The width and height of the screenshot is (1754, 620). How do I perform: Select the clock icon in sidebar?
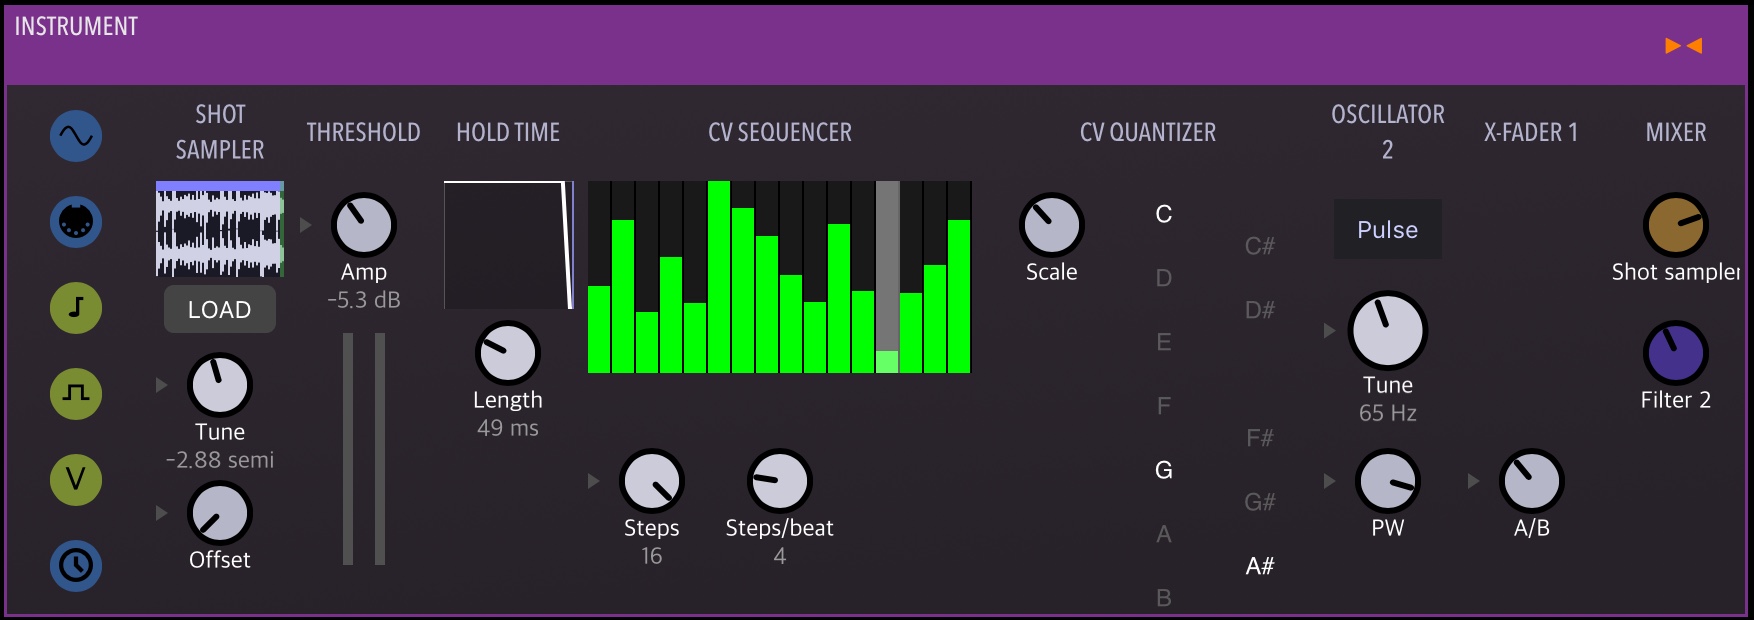coord(76,566)
